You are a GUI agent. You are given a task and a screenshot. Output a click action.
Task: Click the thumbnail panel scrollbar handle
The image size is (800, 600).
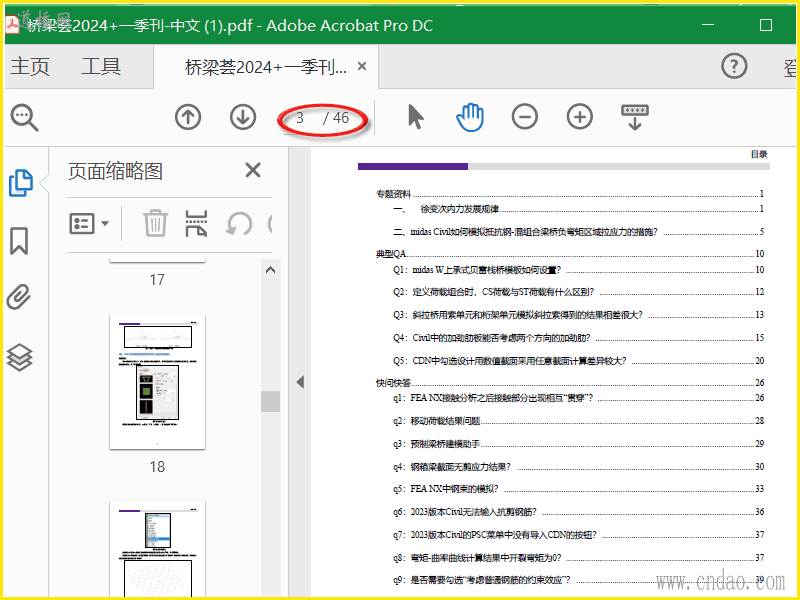point(270,402)
